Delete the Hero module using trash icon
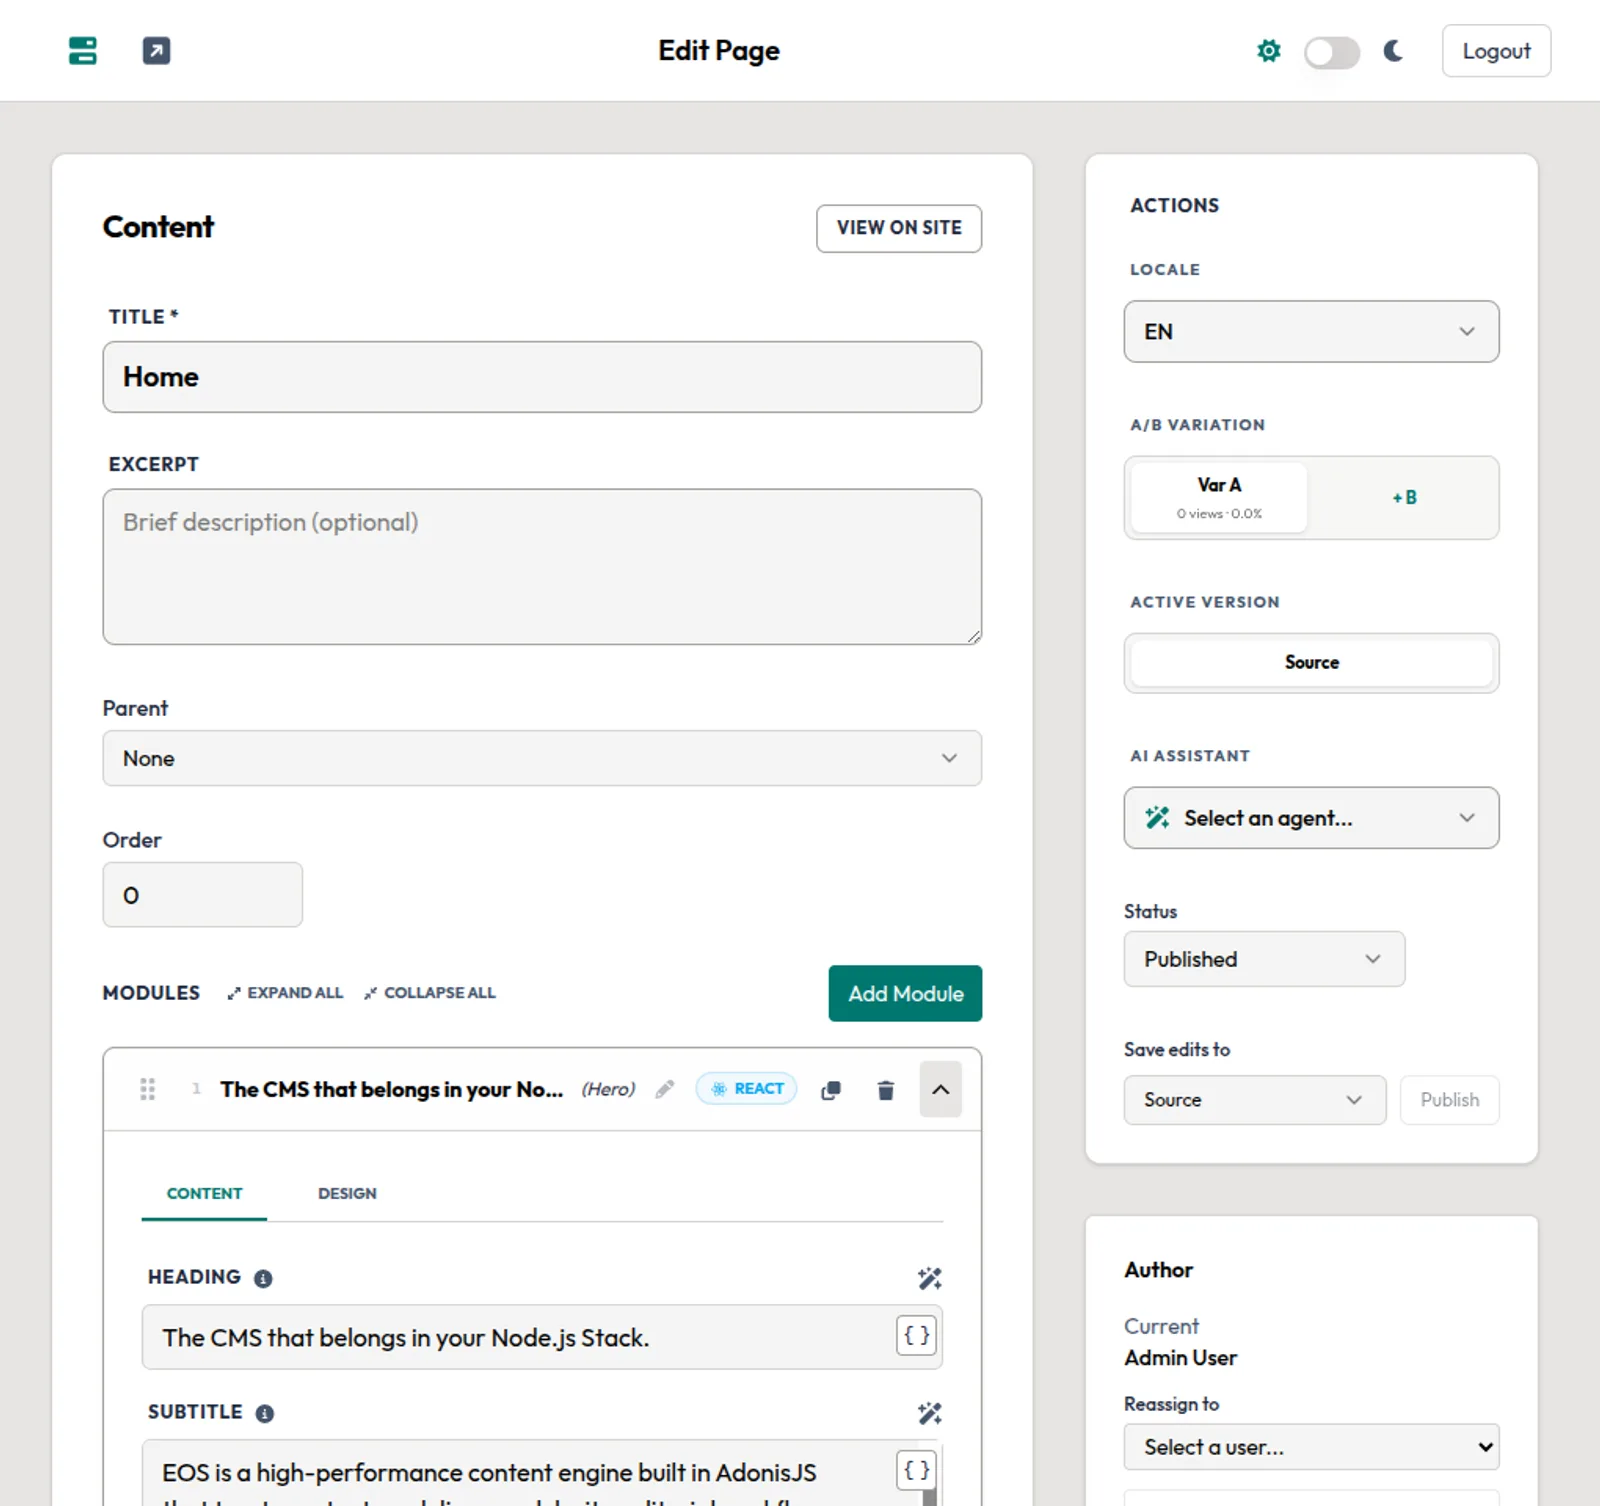1600x1506 pixels. (x=885, y=1090)
